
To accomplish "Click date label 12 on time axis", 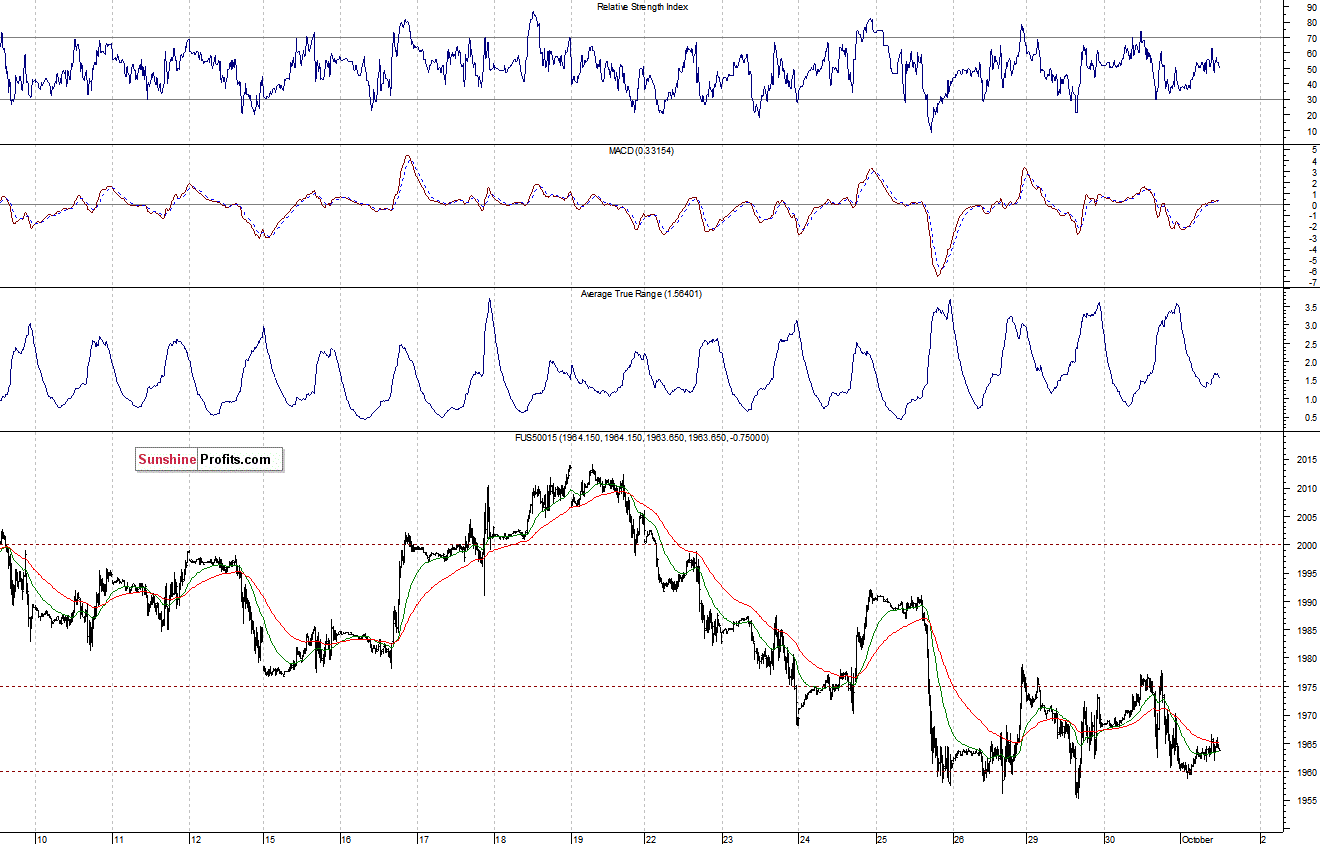I will pos(196,839).
